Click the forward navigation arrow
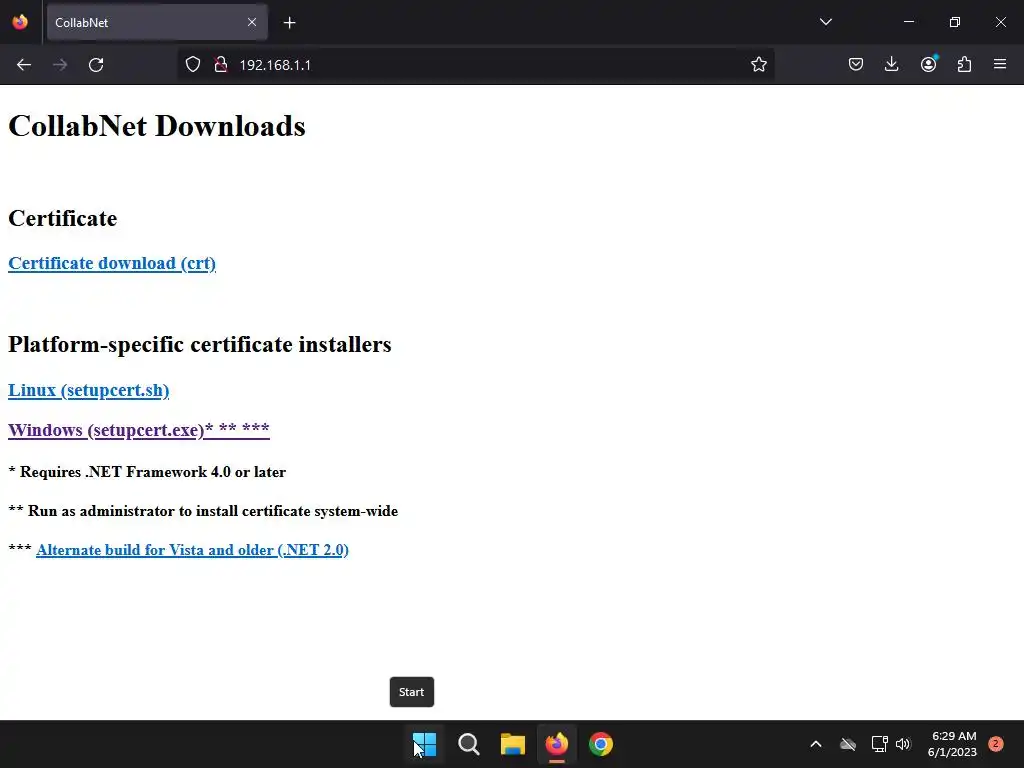1024x768 pixels. coord(60,65)
